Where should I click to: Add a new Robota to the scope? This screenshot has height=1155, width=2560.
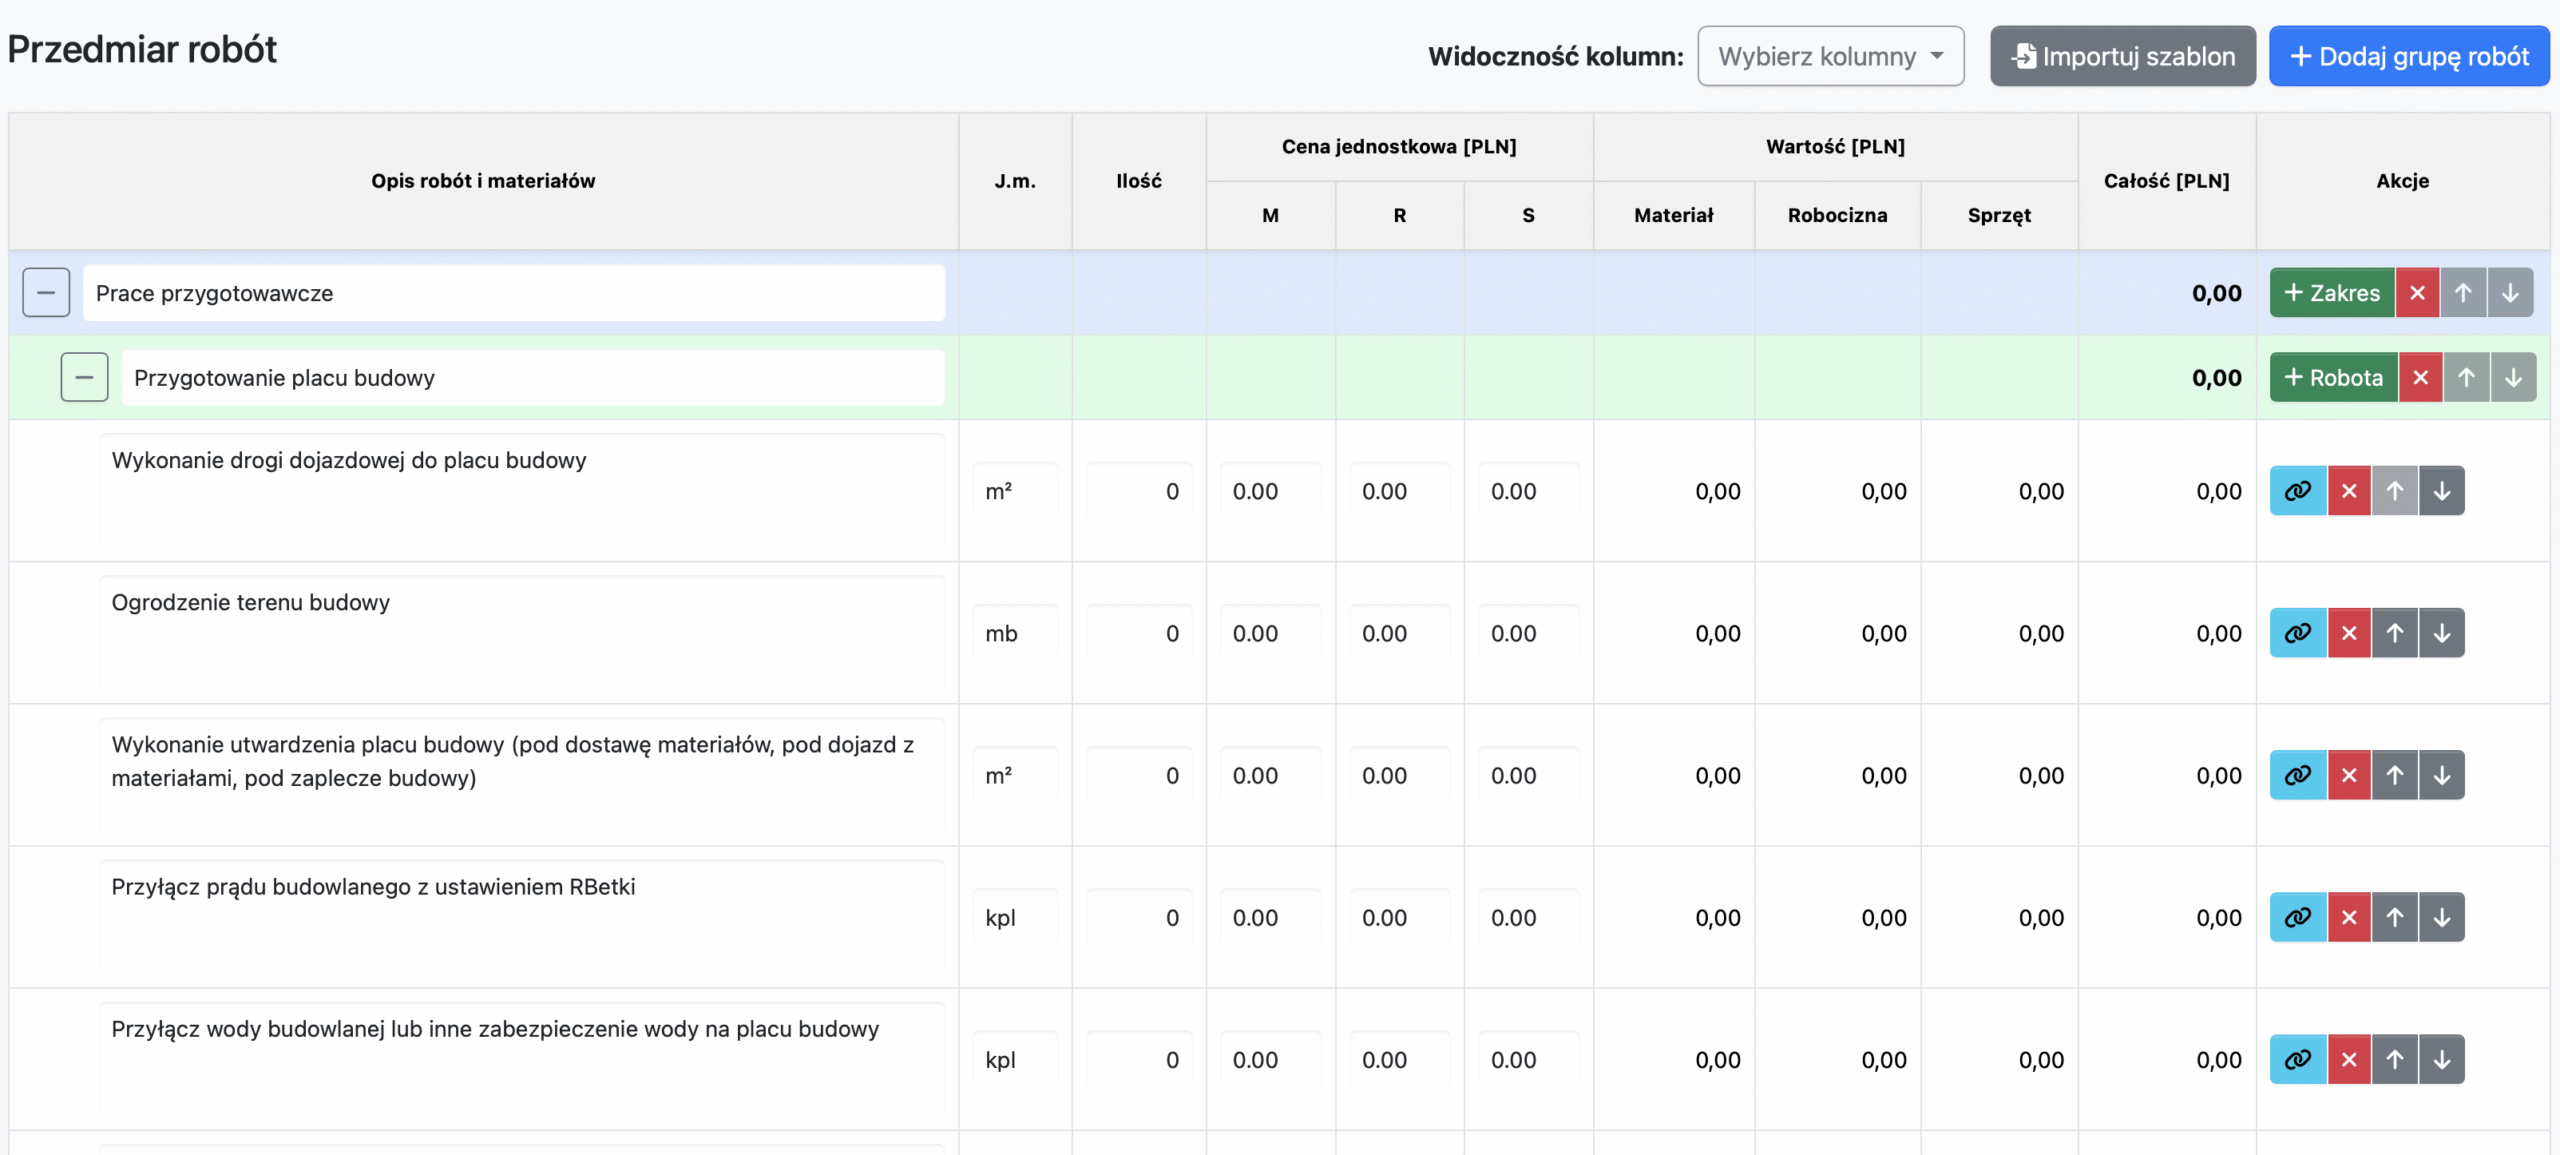(x=2333, y=378)
